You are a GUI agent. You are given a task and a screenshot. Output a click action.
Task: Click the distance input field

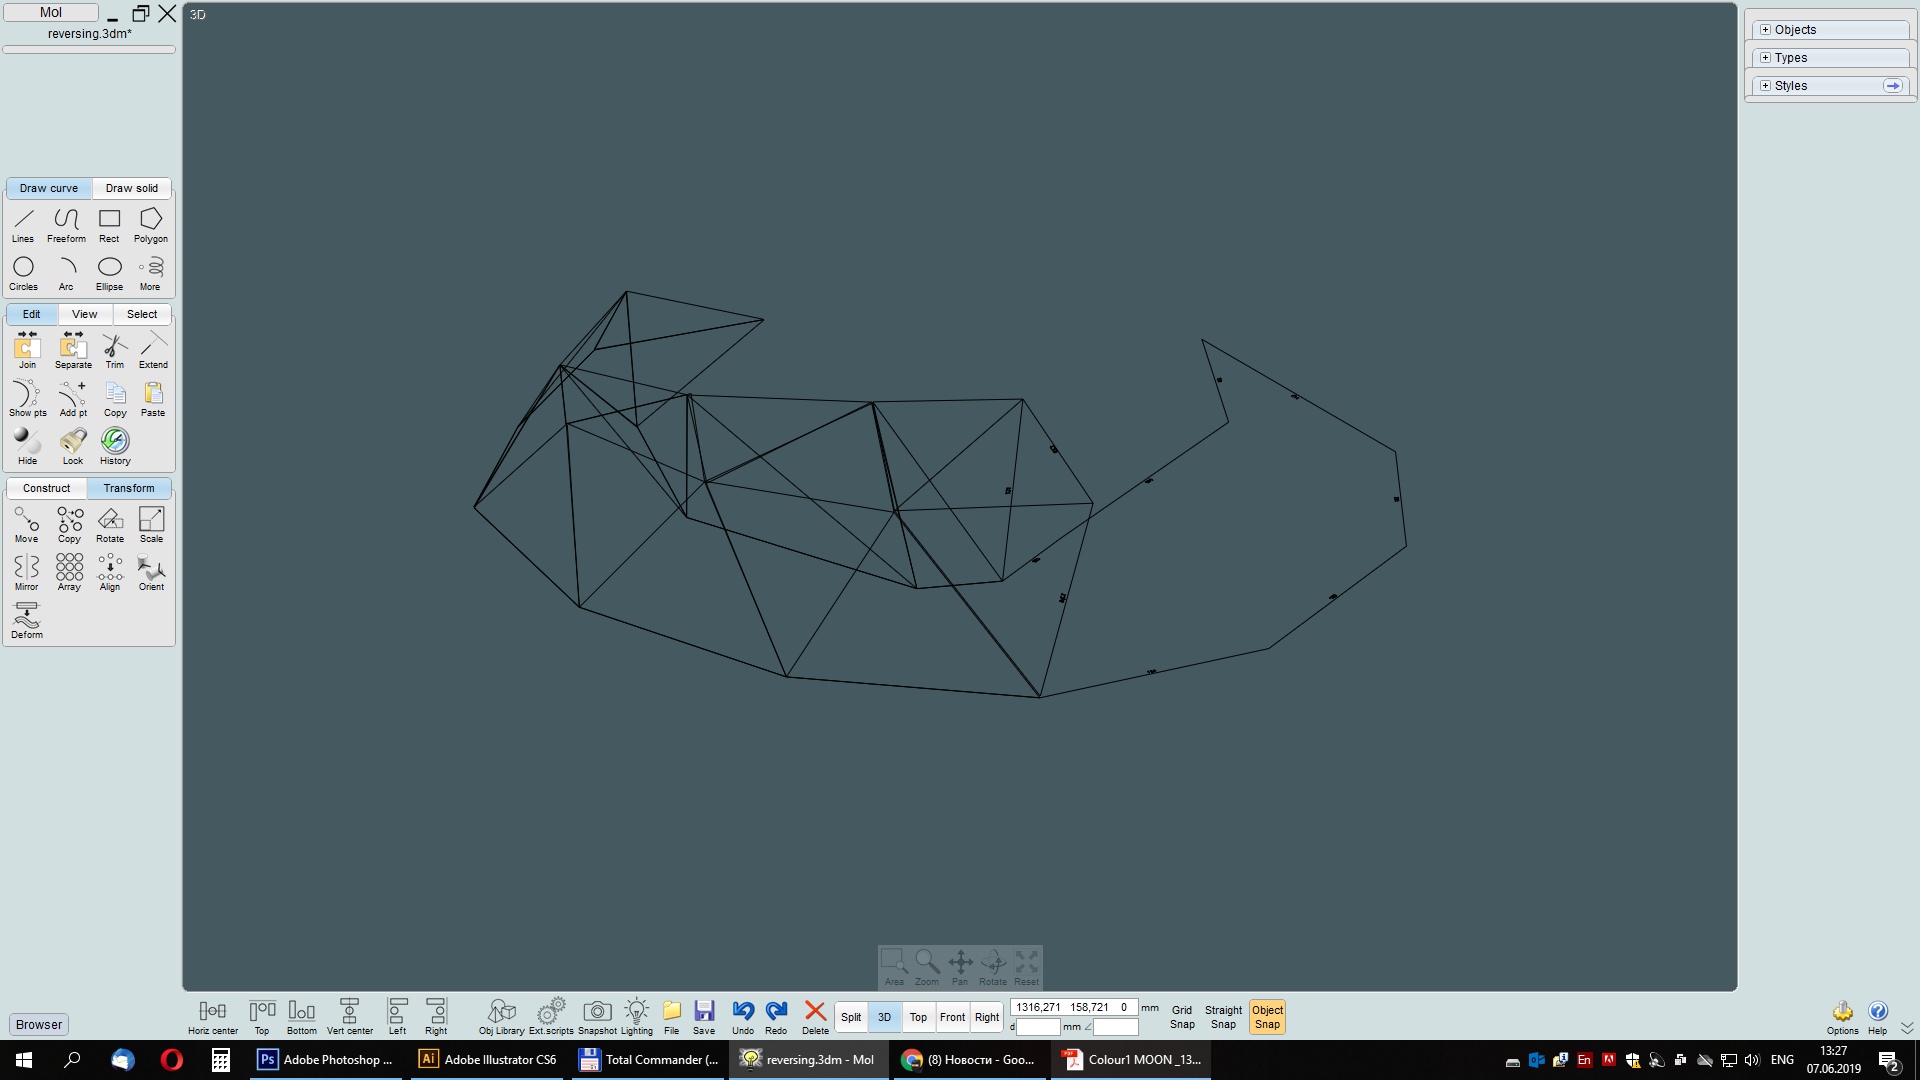click(x=1038, y=1027)
